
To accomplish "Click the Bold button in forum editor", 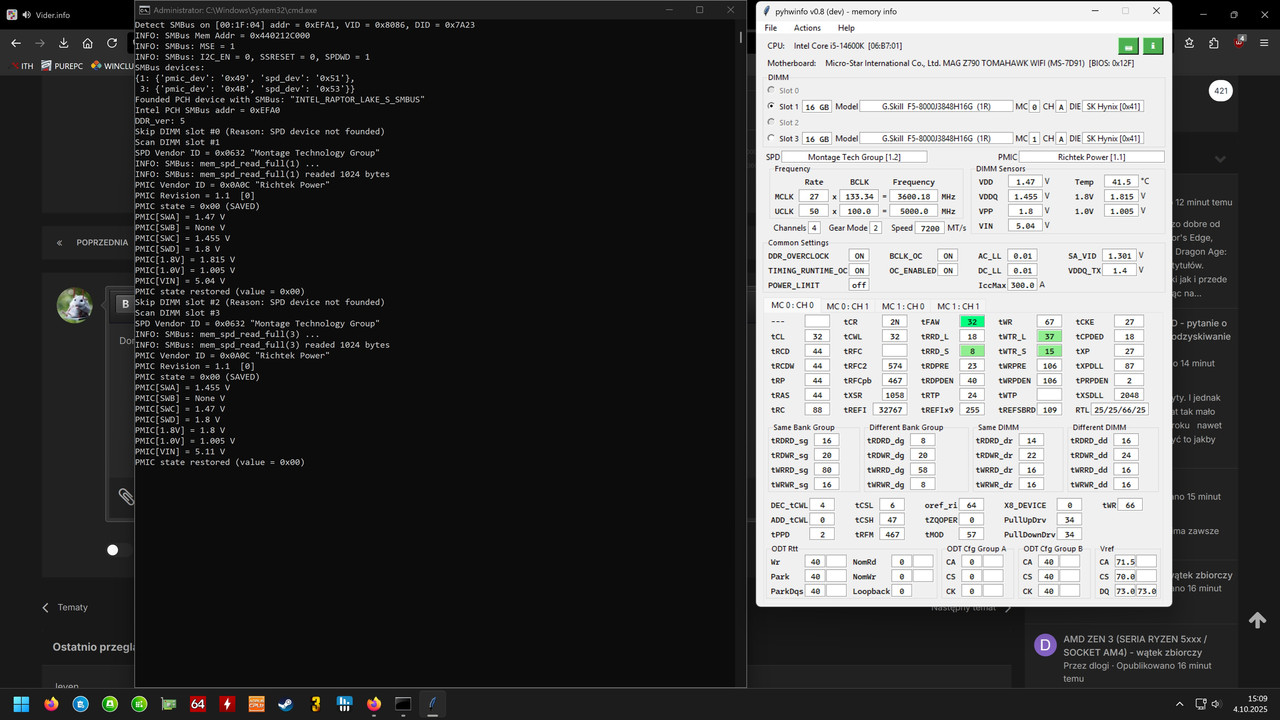I will (125, 303).
